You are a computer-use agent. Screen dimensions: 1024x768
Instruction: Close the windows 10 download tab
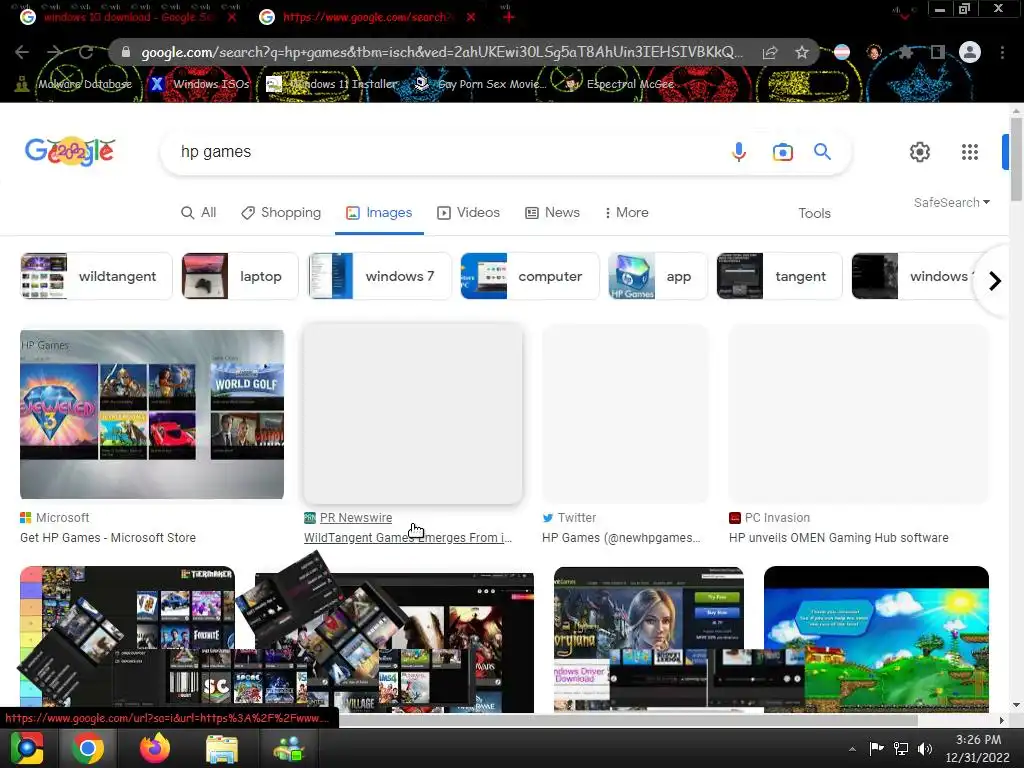coord(232,17)
